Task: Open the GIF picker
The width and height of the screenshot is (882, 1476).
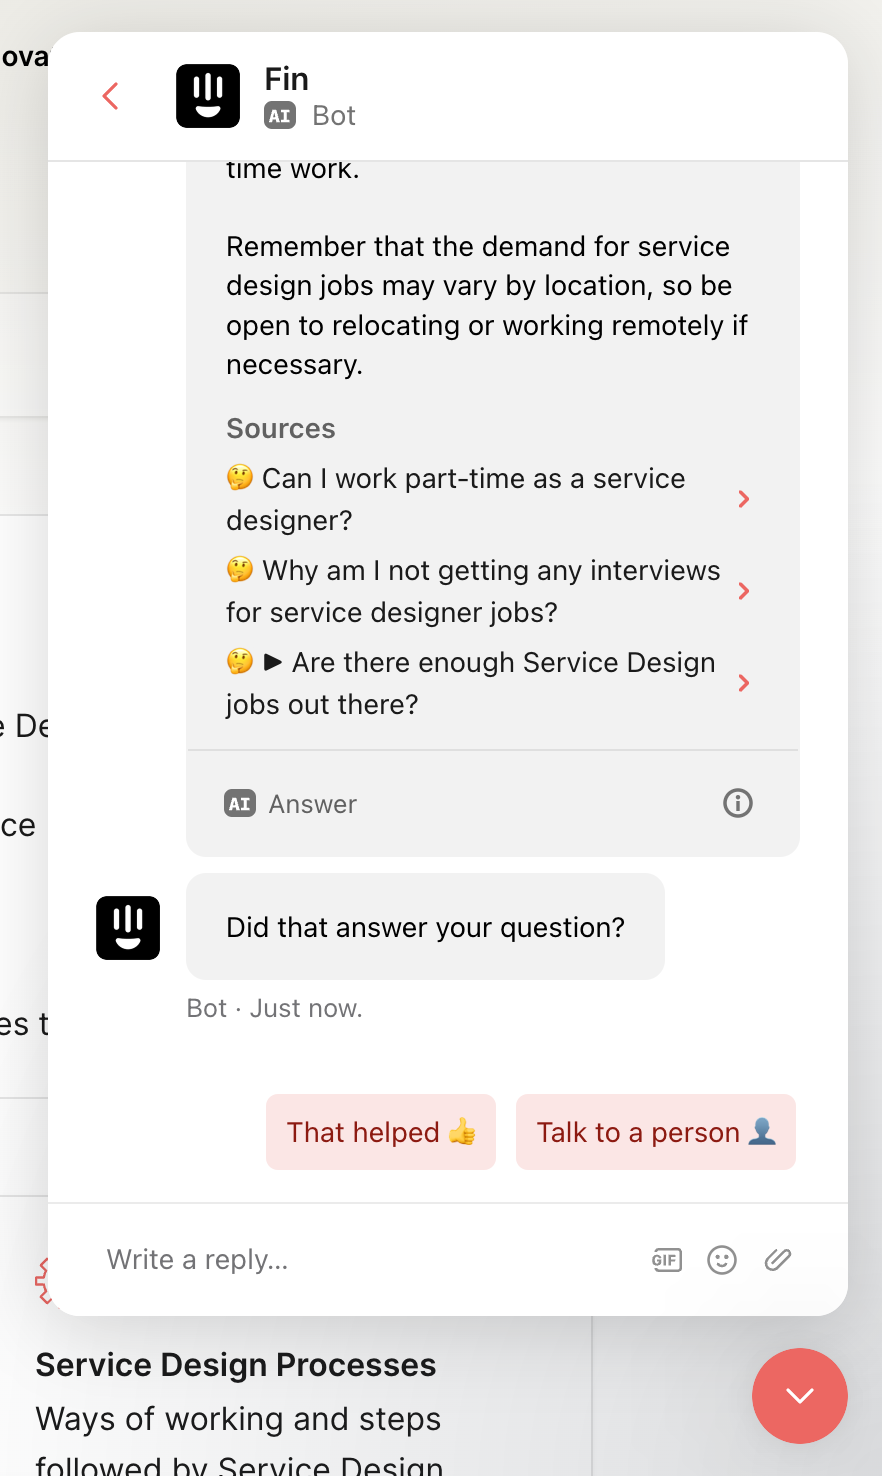Action: (x=667, y=1260)
